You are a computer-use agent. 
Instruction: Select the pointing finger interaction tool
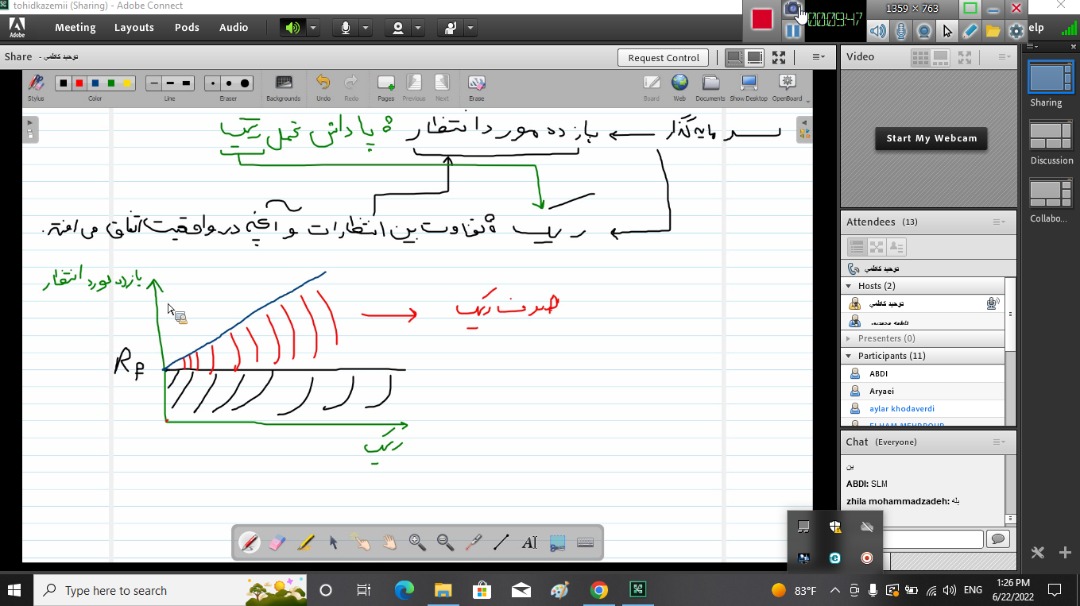362,543
